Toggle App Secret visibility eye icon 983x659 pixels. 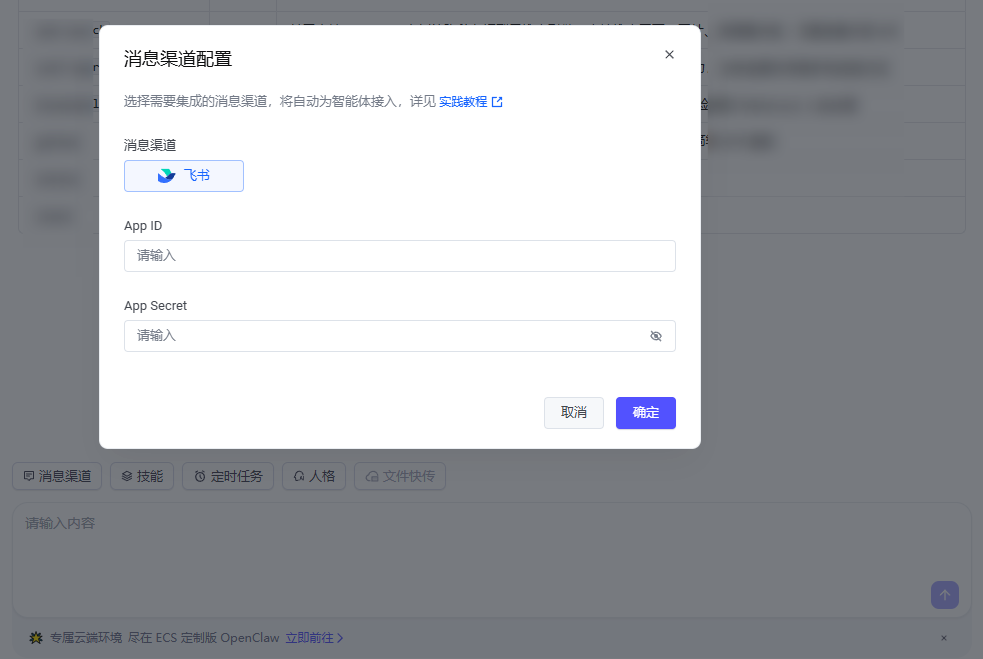656,336
